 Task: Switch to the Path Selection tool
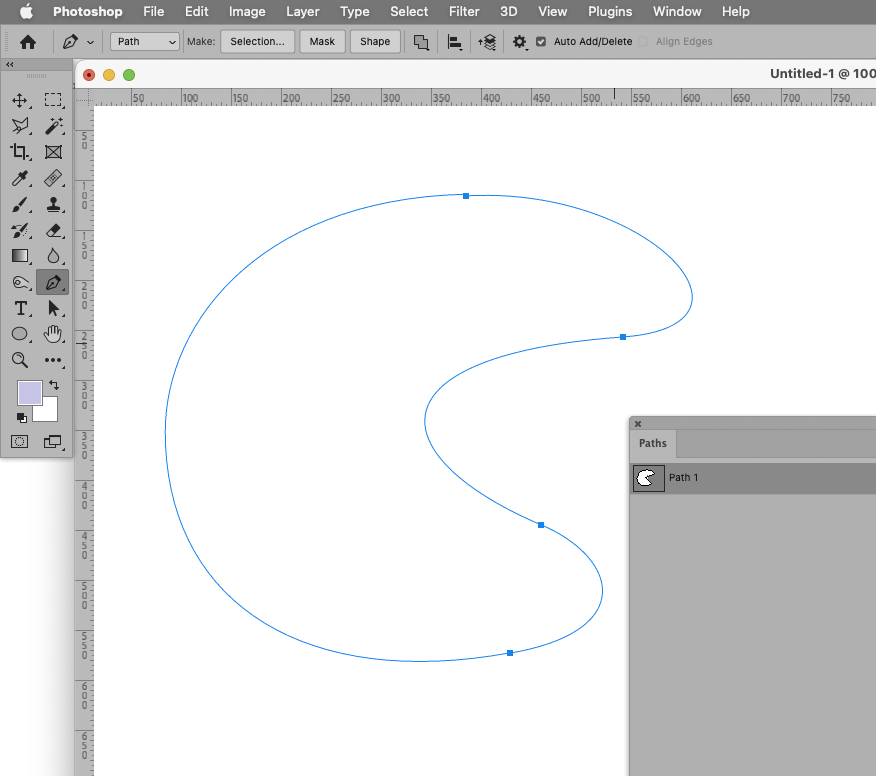click(x=54, y=309)
